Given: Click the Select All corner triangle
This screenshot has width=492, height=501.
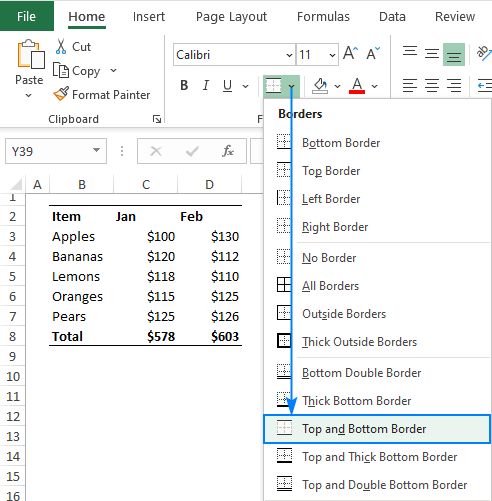Looking at the screenshot, I should pyautogui.click(x=16, y=184).
